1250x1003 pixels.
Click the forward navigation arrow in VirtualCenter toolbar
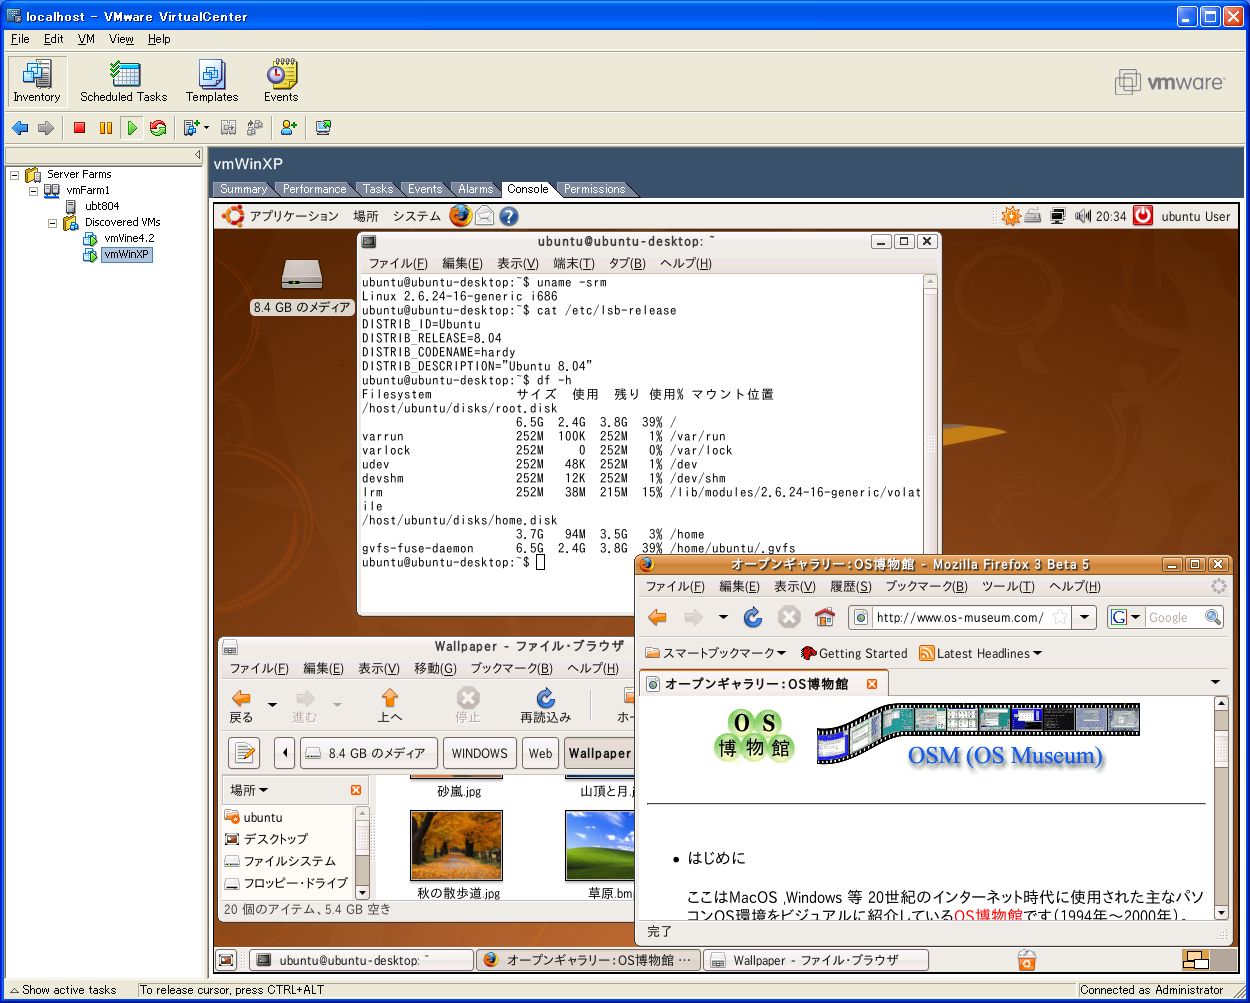[46, 128]
